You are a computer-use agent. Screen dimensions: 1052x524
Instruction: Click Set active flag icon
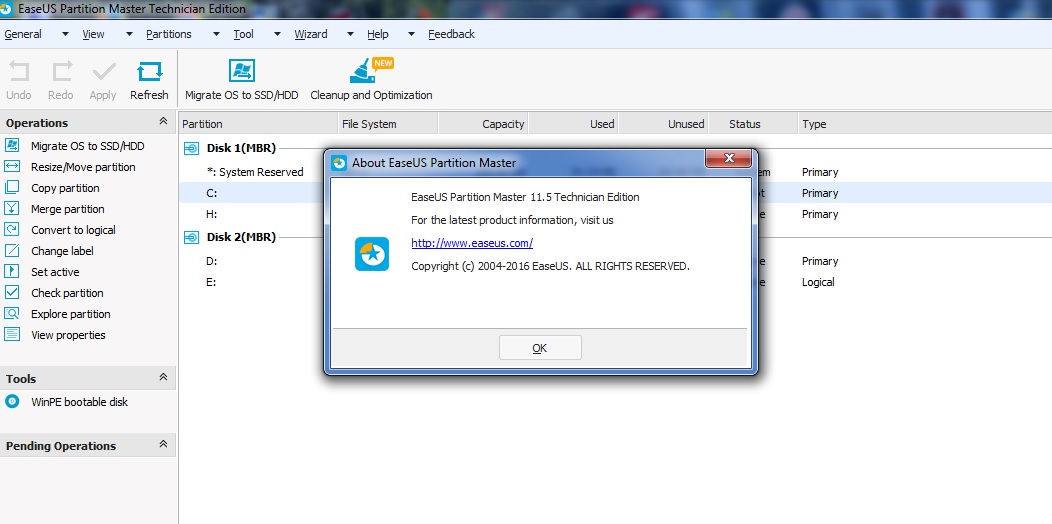click(12, 272)
